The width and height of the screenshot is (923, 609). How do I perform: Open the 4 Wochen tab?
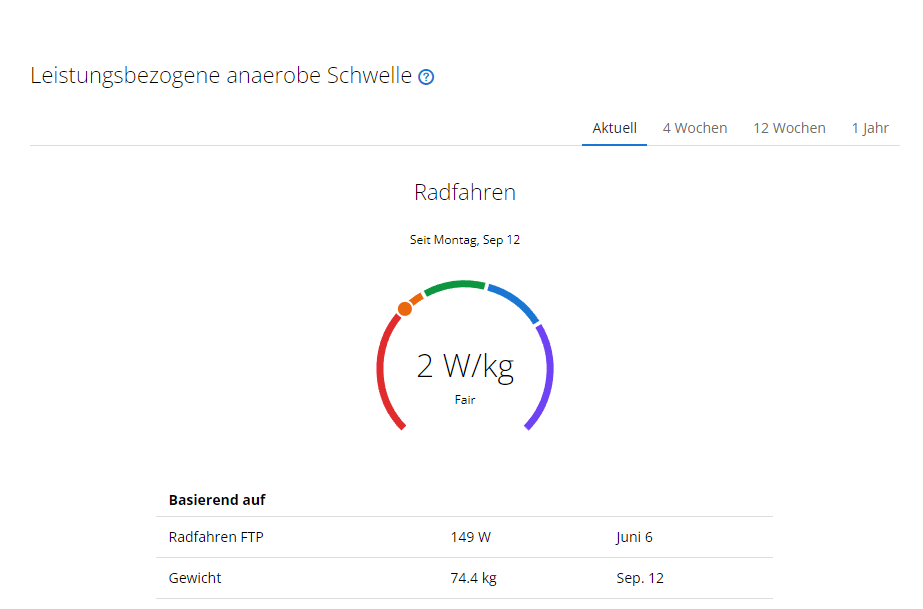point(695,128)
